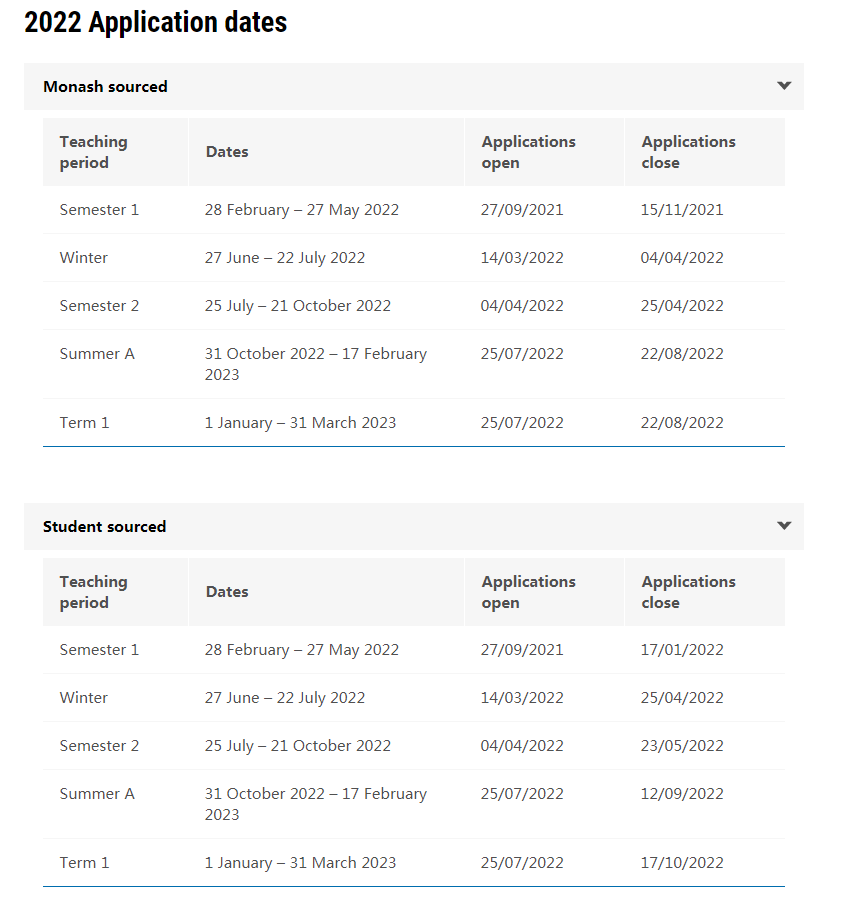
Task: Collapse the Monash sourced accordion chevron
Action: coord(784,86)
